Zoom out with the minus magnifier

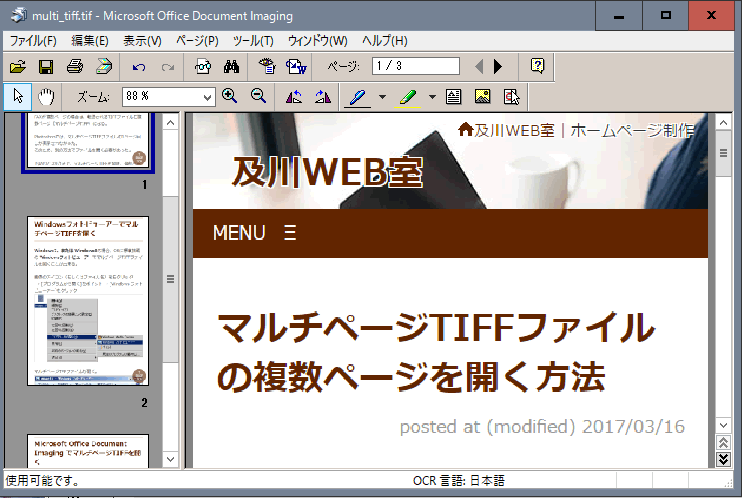pyautogui.click(x=258, y=96)
